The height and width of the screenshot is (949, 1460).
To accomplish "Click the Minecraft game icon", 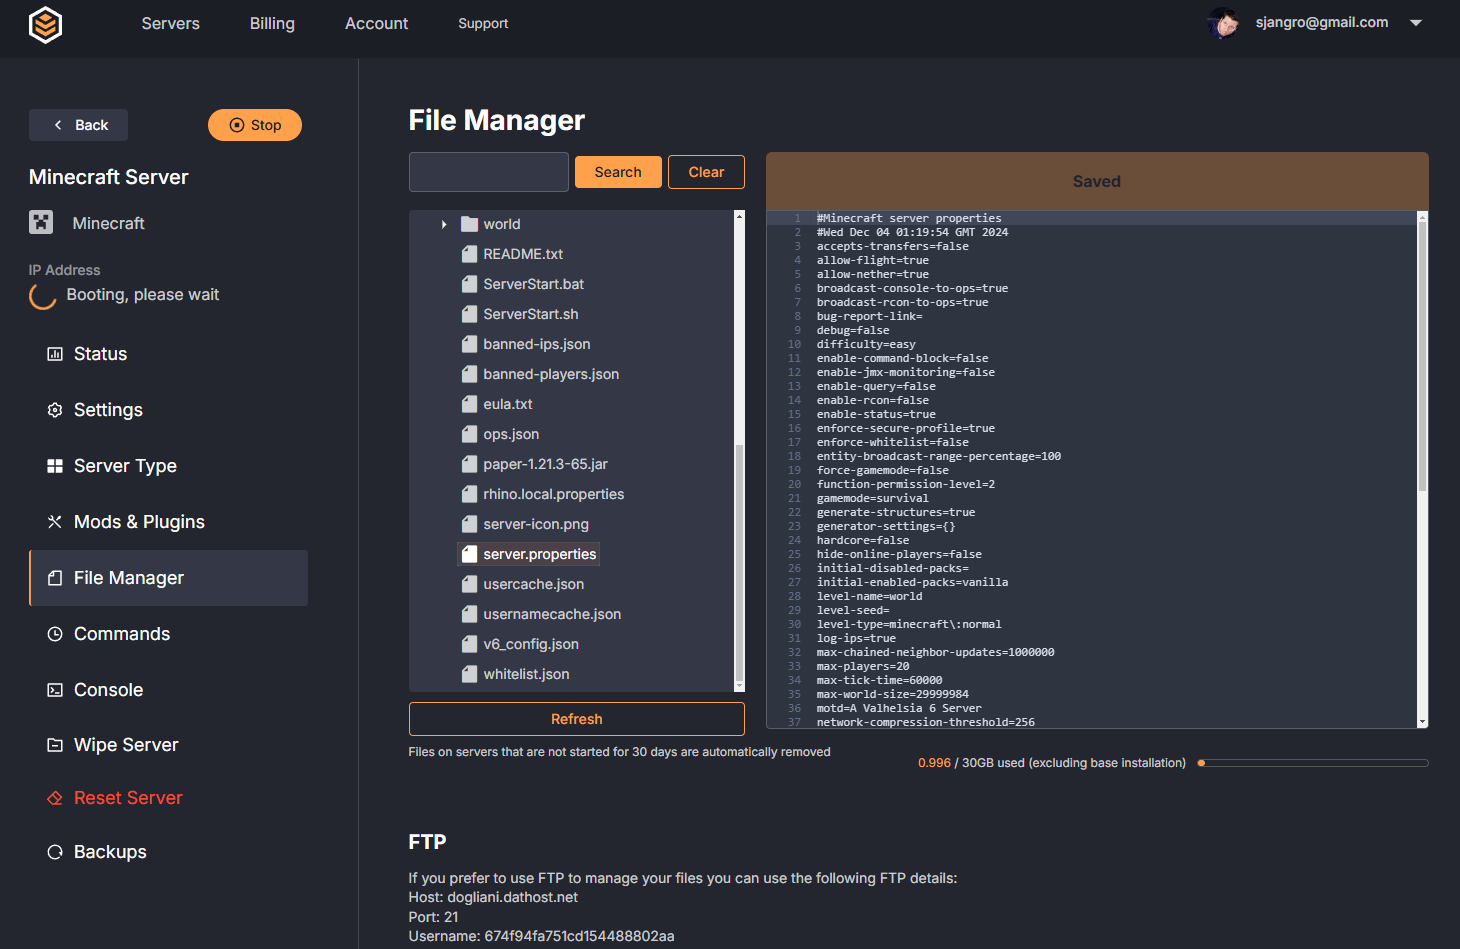I will [40, 222].
